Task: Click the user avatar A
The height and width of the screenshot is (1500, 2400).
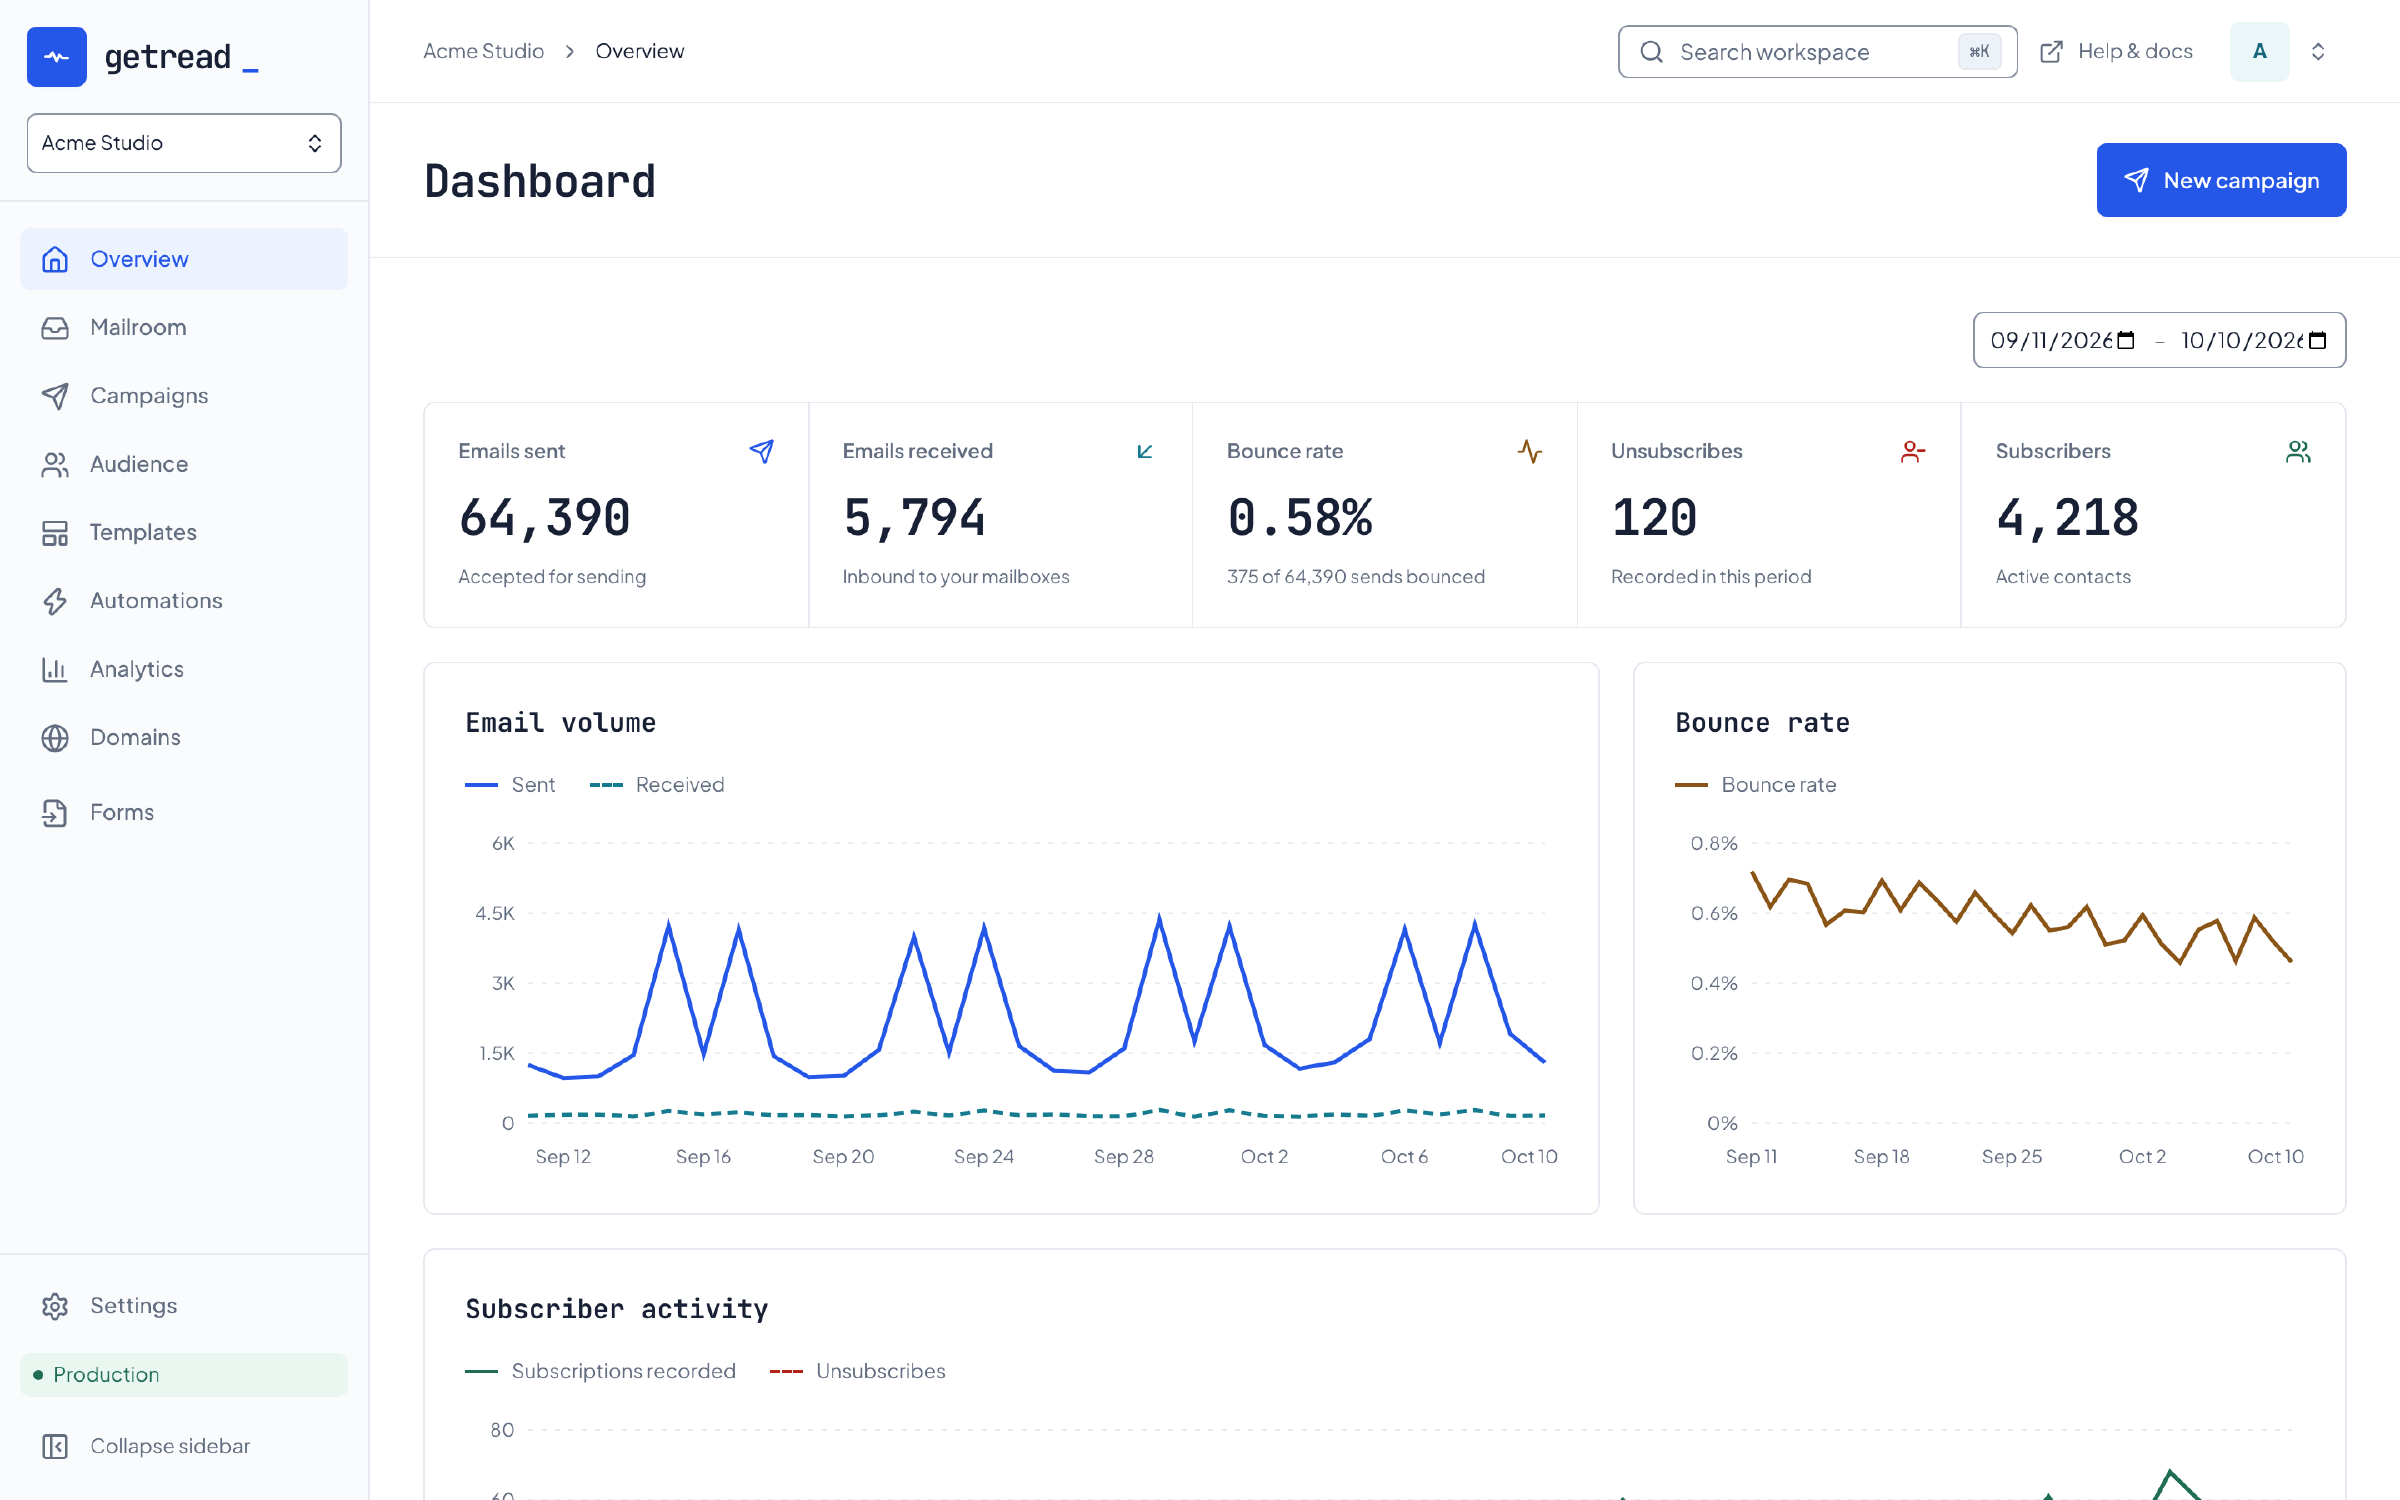Action: tap(2259, 52)
